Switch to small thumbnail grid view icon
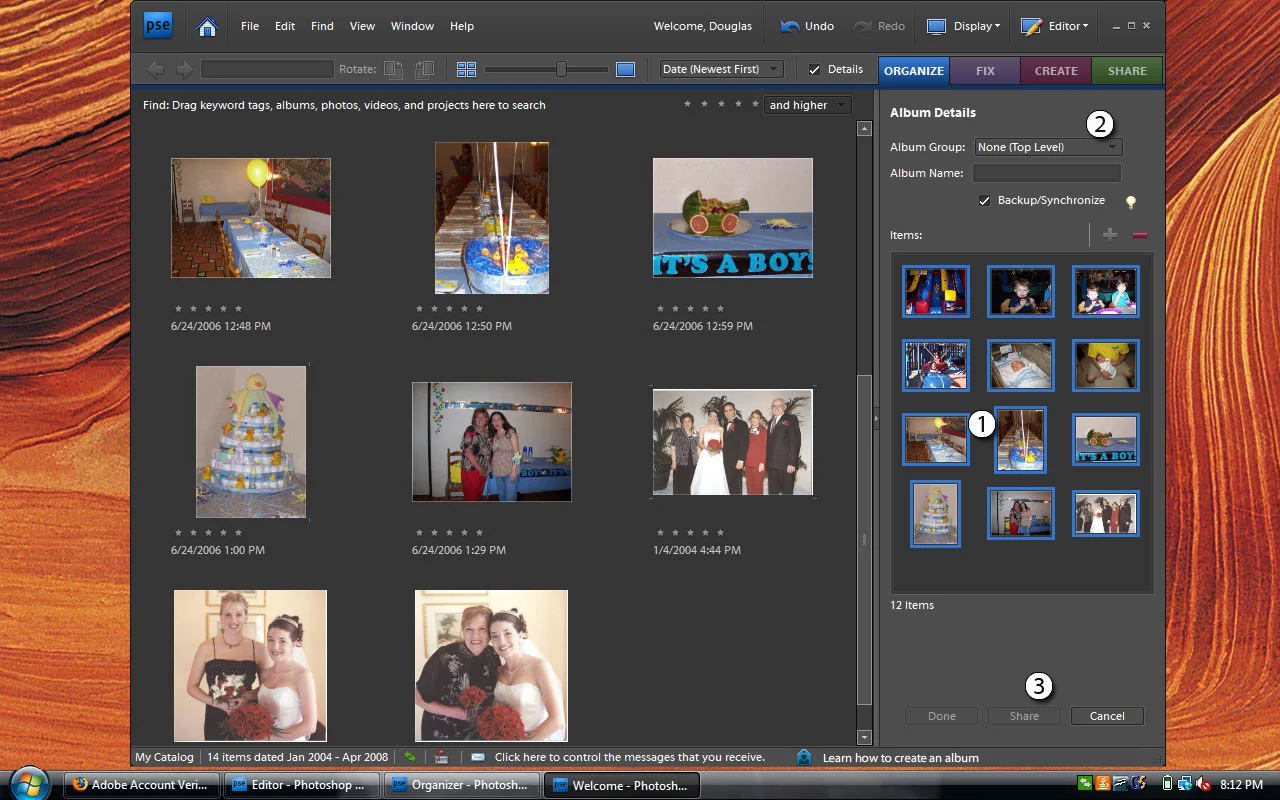This screenshot has height=800, width=1280. [x=466, y=69]
